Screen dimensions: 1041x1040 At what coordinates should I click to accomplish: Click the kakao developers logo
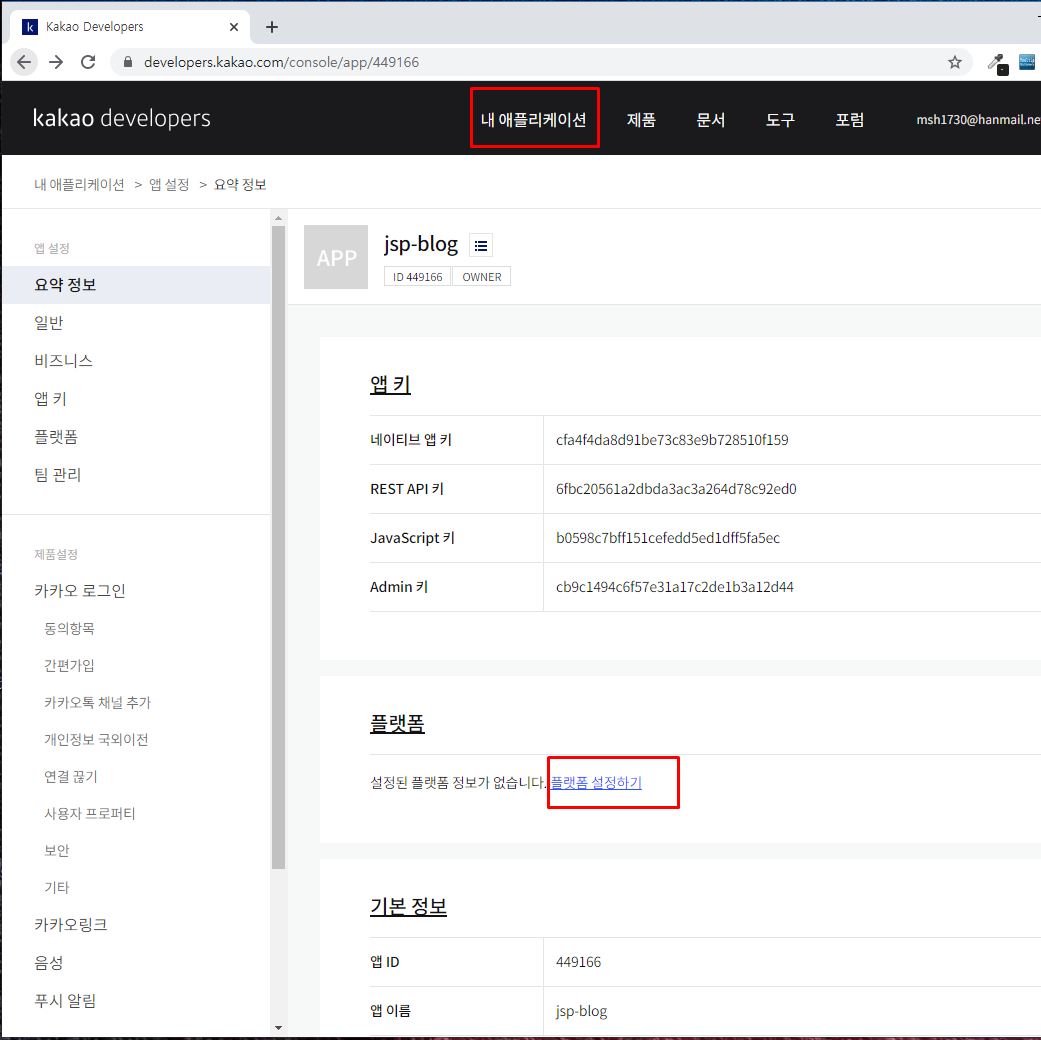(121, 118)
